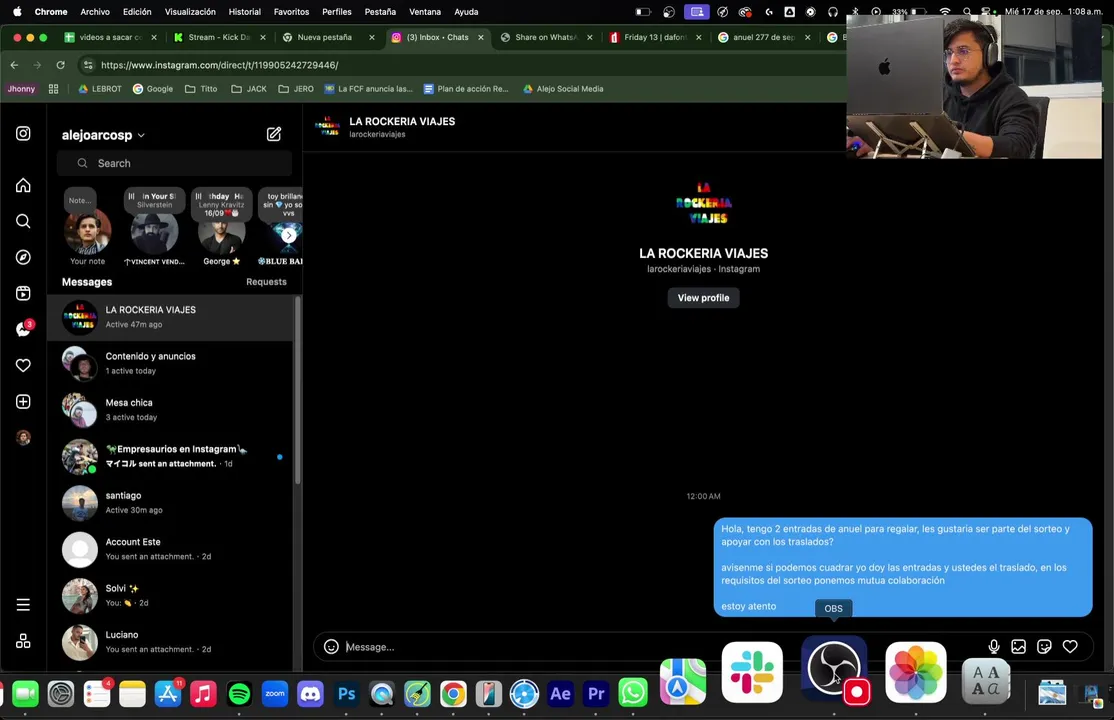The height and width of the screenshot is (720, 1114).
Task: Open the Archivo menu
Action: coord(95,11)
